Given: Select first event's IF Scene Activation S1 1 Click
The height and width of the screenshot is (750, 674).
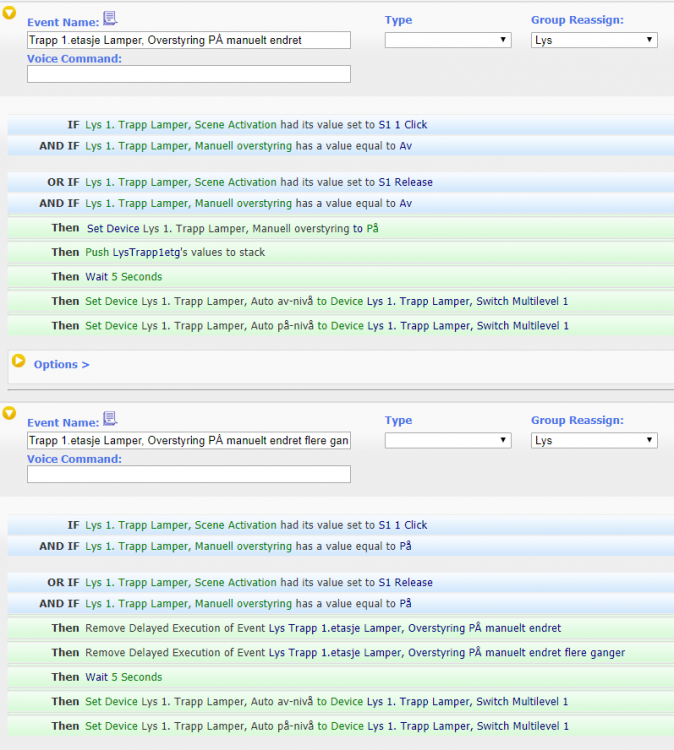Looking at the screenshot, I should pyautogui.click(x=341, y=125).
